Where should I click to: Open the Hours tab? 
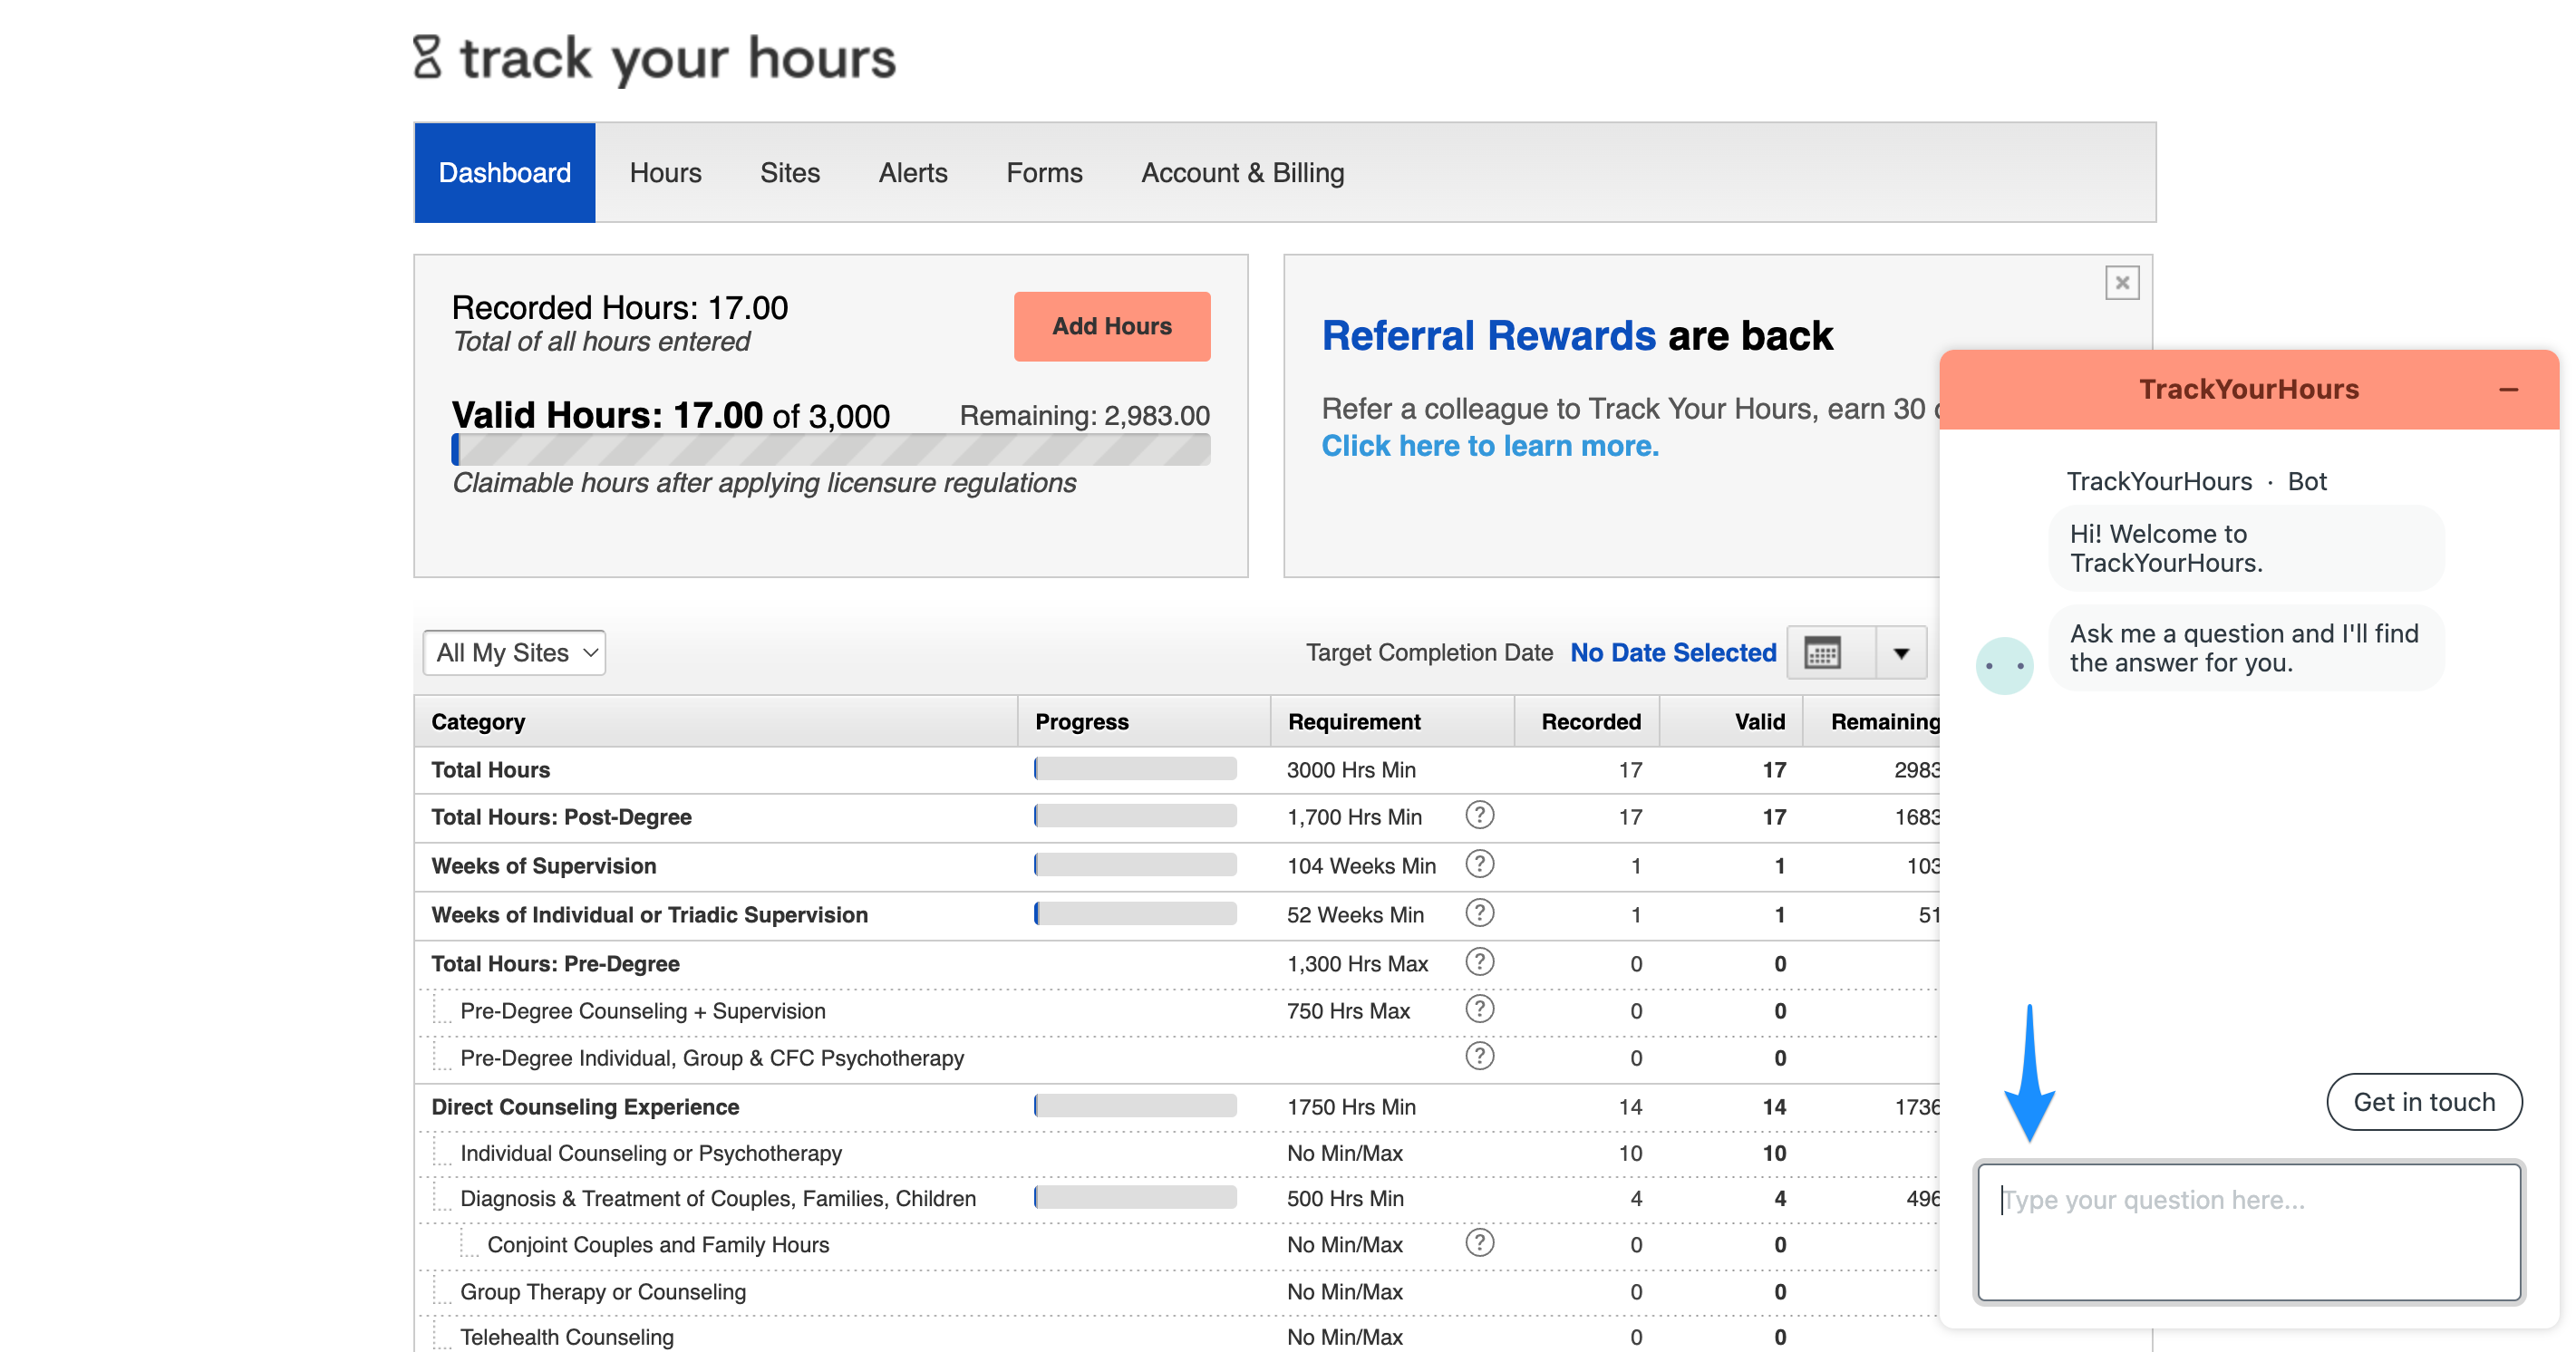666,173
